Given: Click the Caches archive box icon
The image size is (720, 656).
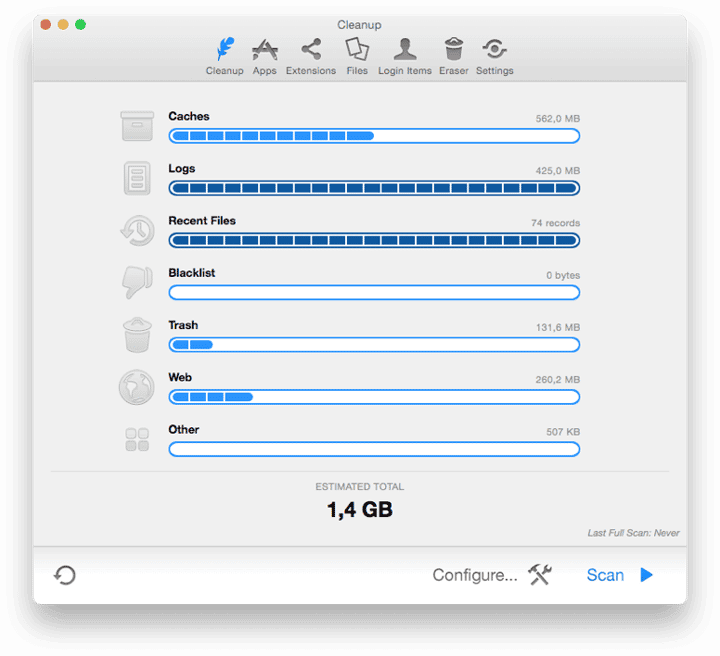Looking at the screenshot, I should click(137, 126).
